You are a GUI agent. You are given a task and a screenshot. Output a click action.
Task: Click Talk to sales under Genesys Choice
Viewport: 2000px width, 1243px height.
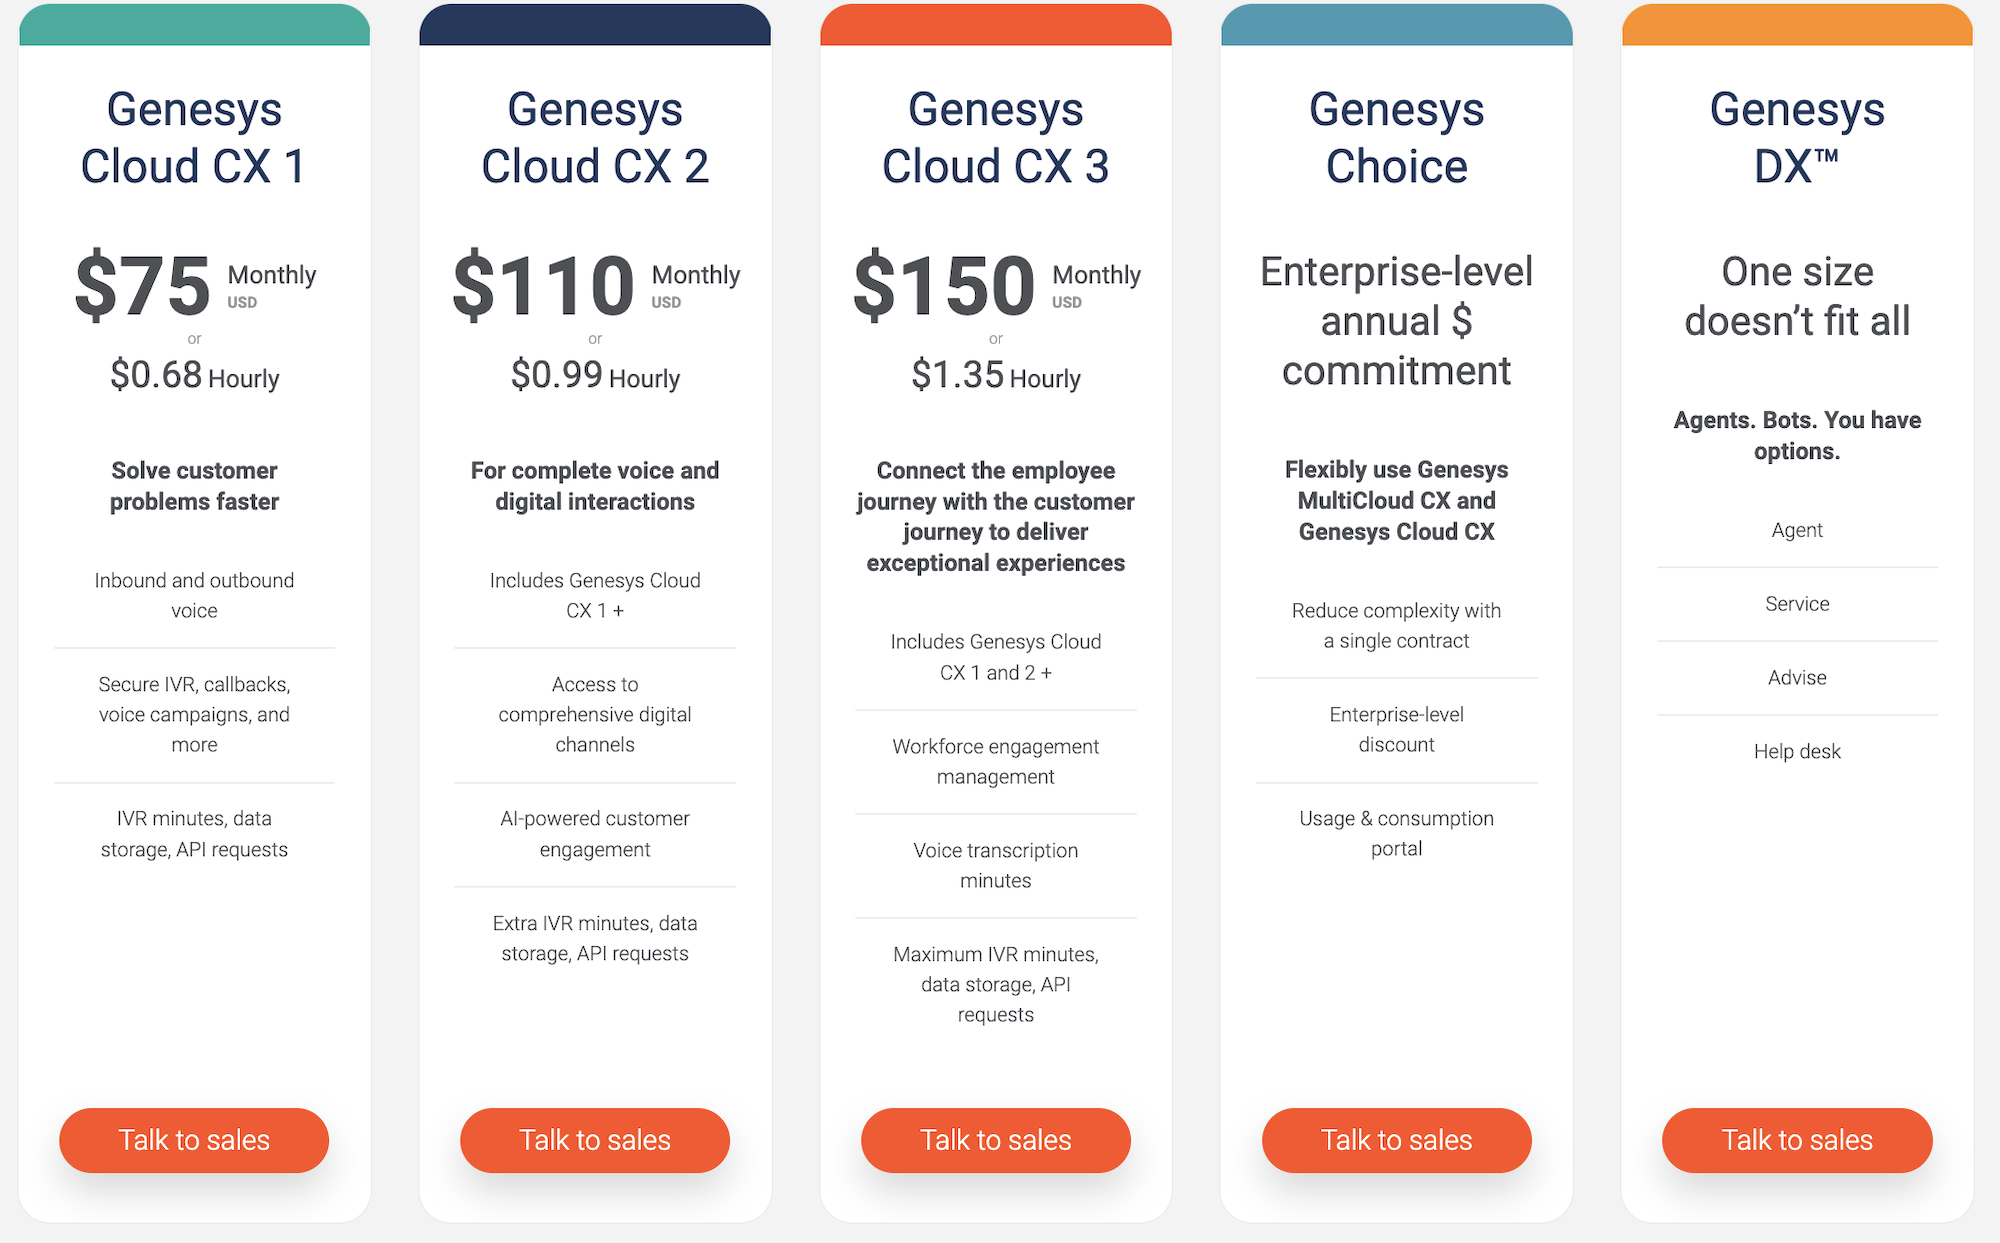click(1397, 1140)
